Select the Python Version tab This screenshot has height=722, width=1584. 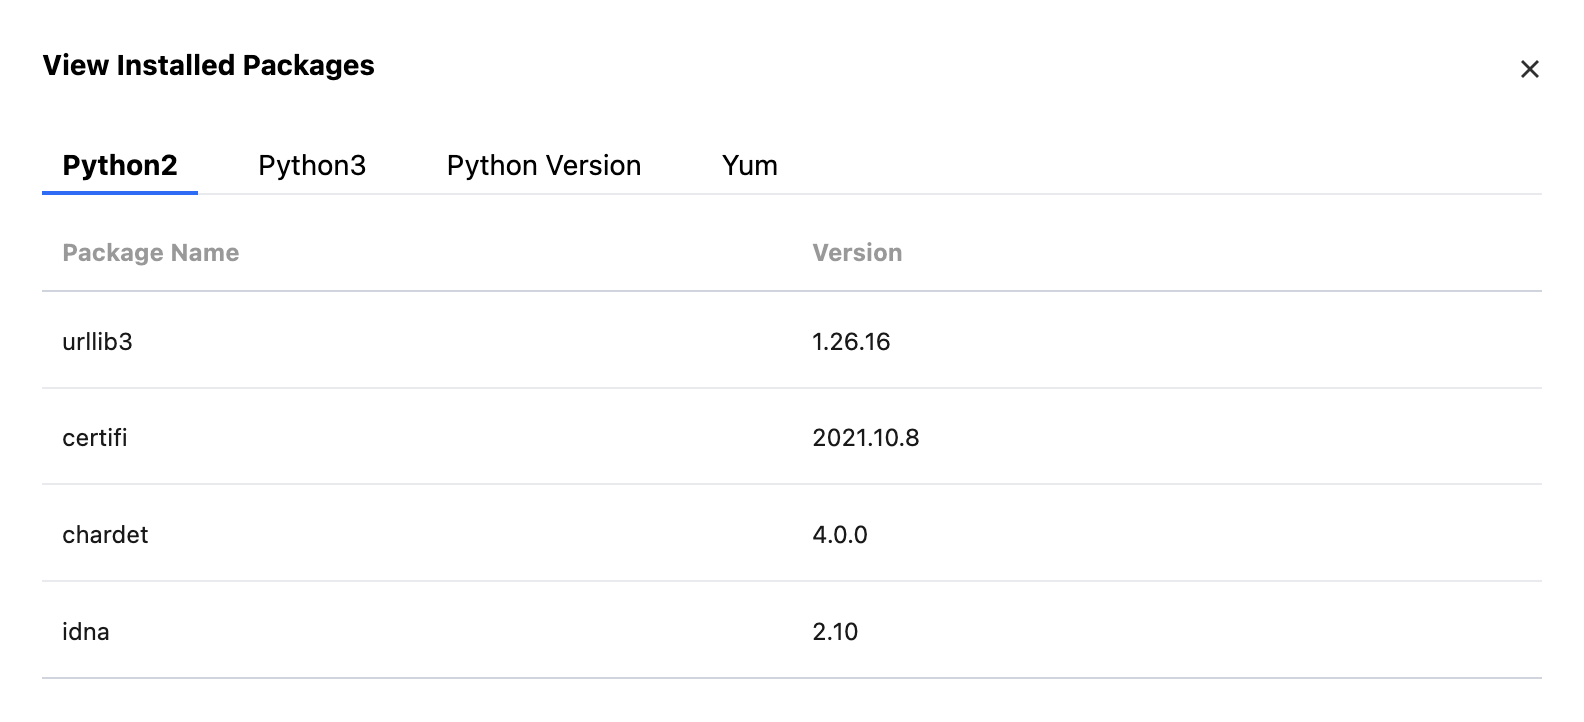tap(544, 166)
